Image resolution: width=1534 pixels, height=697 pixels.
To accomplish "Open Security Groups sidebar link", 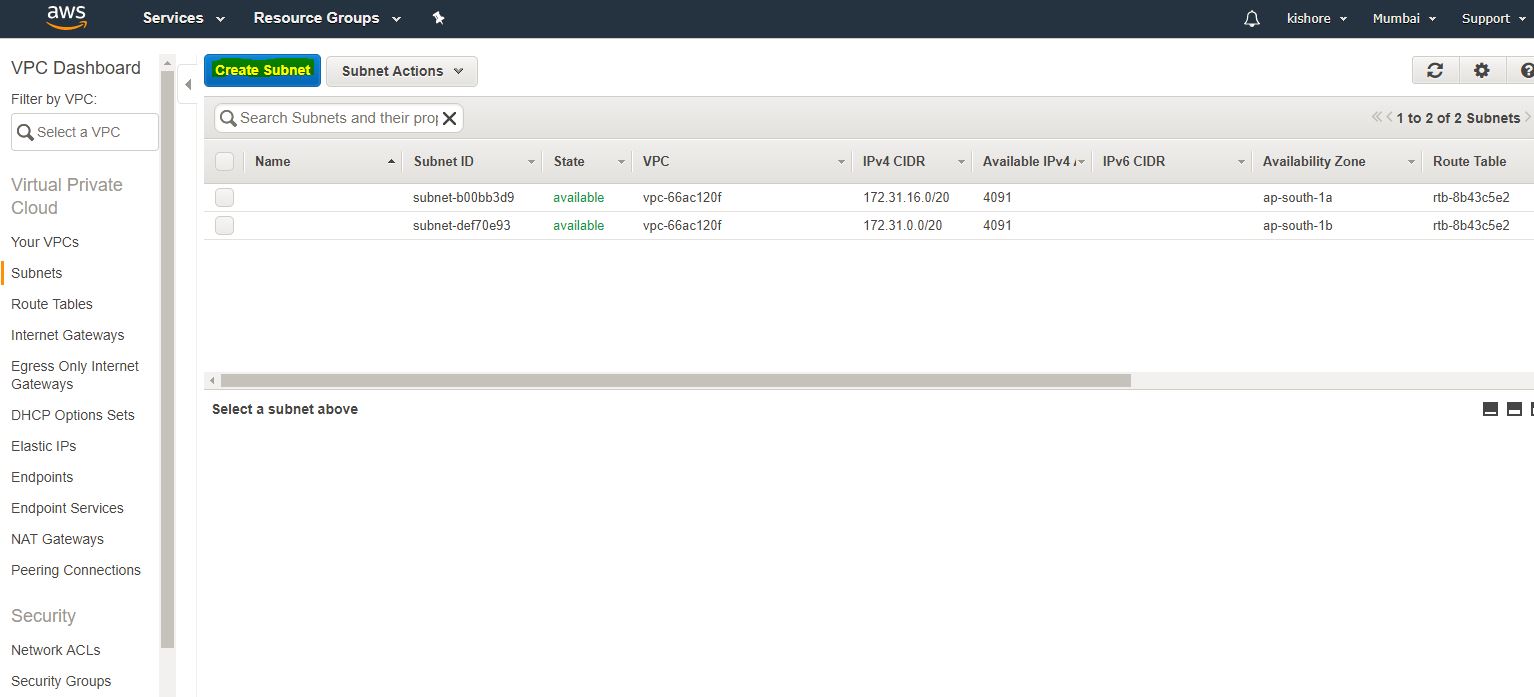I will coord(61,681).
